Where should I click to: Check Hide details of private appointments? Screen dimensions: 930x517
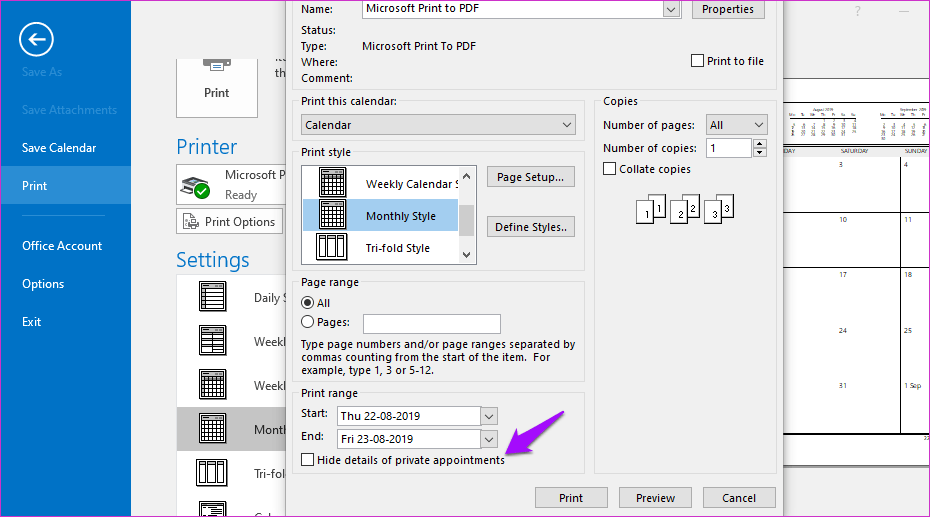coord(307,459)
